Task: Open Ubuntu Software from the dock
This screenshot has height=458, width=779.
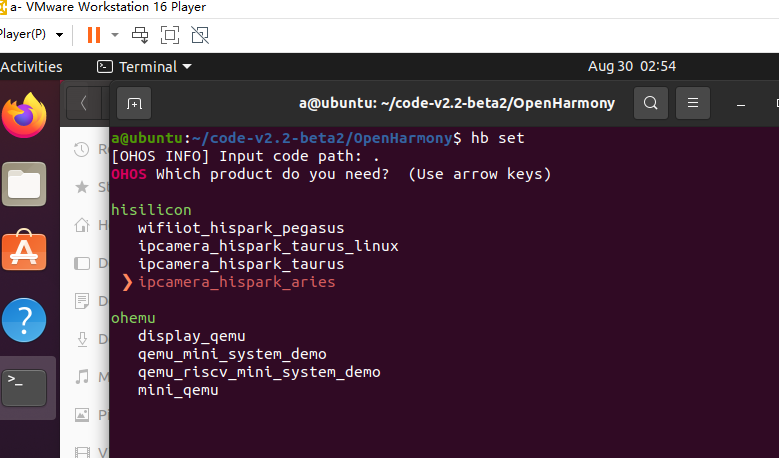Action: (24, 252)
